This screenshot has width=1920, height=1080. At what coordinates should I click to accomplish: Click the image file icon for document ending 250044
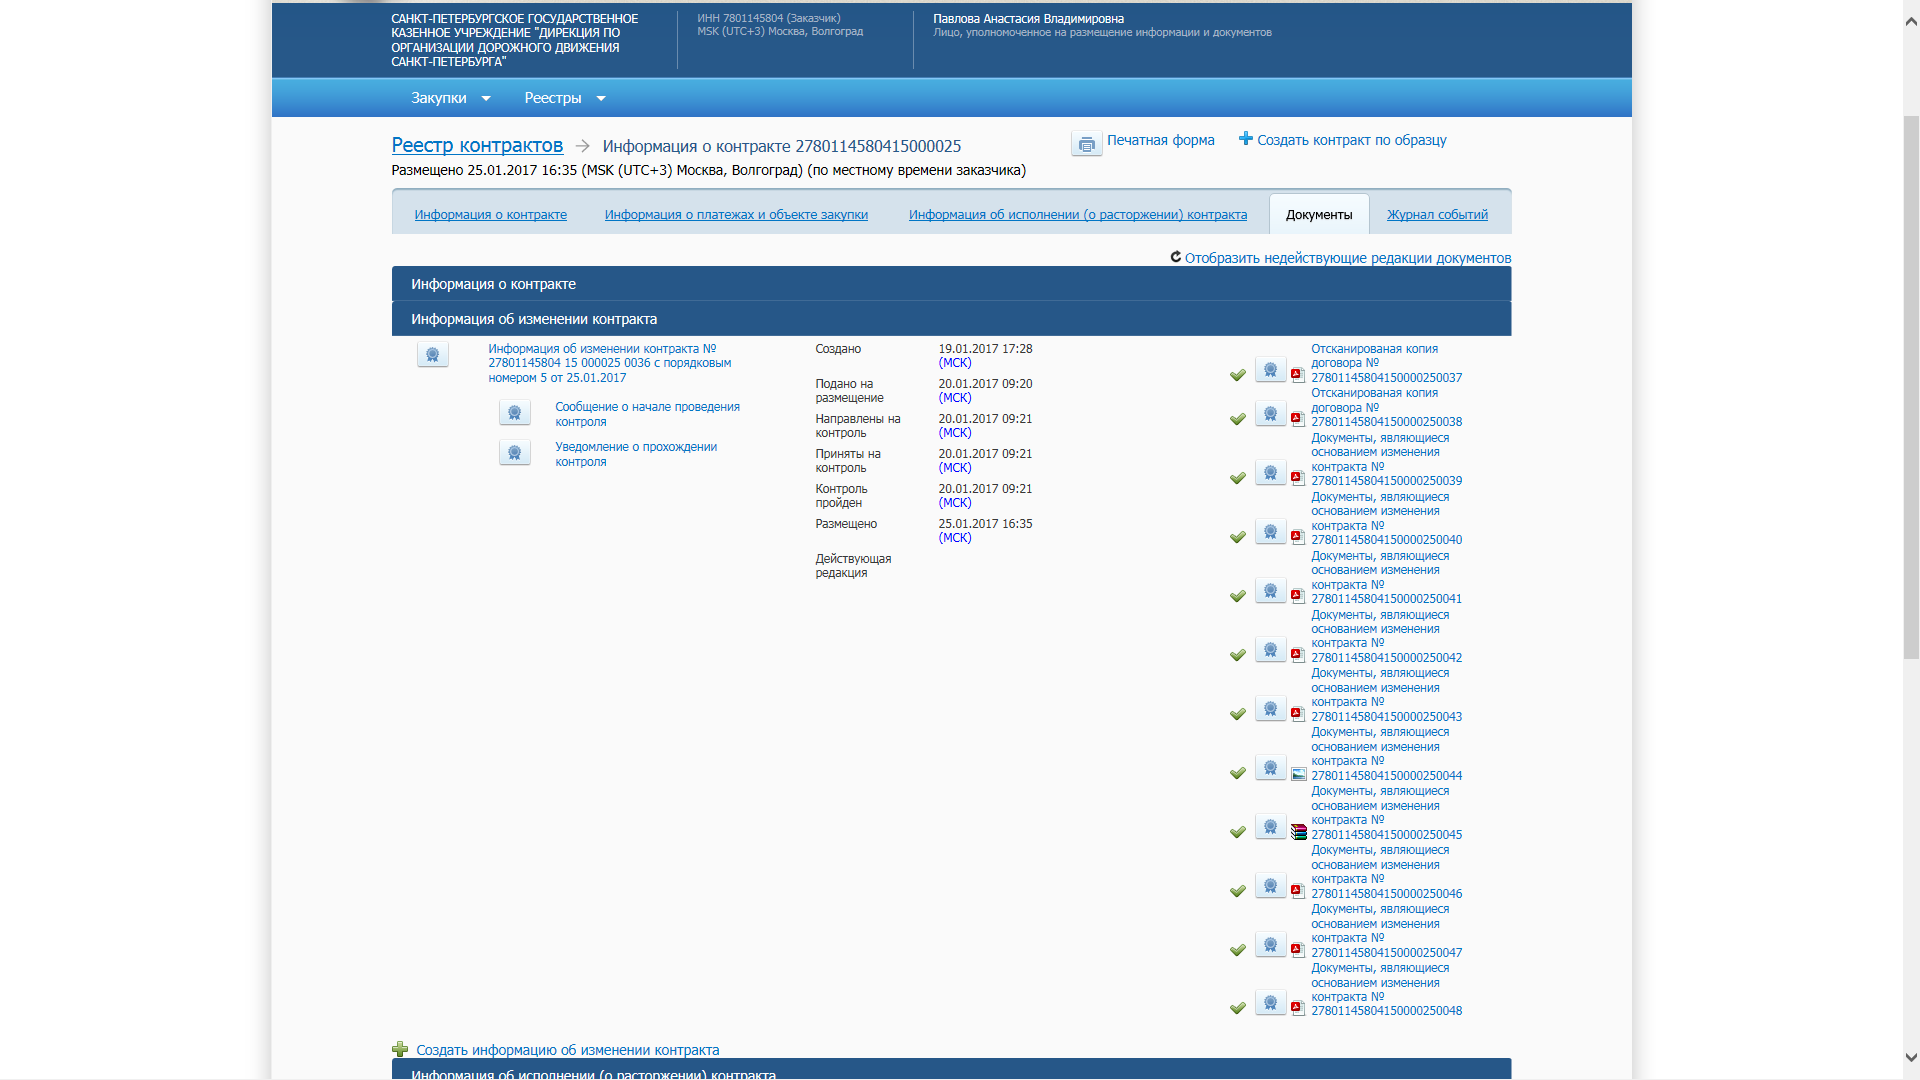1299,774
